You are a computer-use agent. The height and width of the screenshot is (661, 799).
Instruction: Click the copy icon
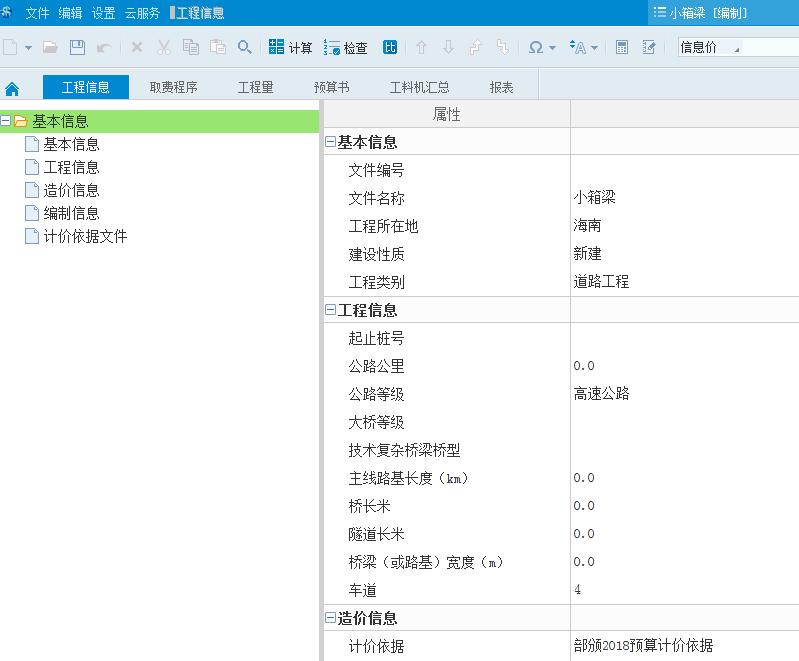[191, 47]
